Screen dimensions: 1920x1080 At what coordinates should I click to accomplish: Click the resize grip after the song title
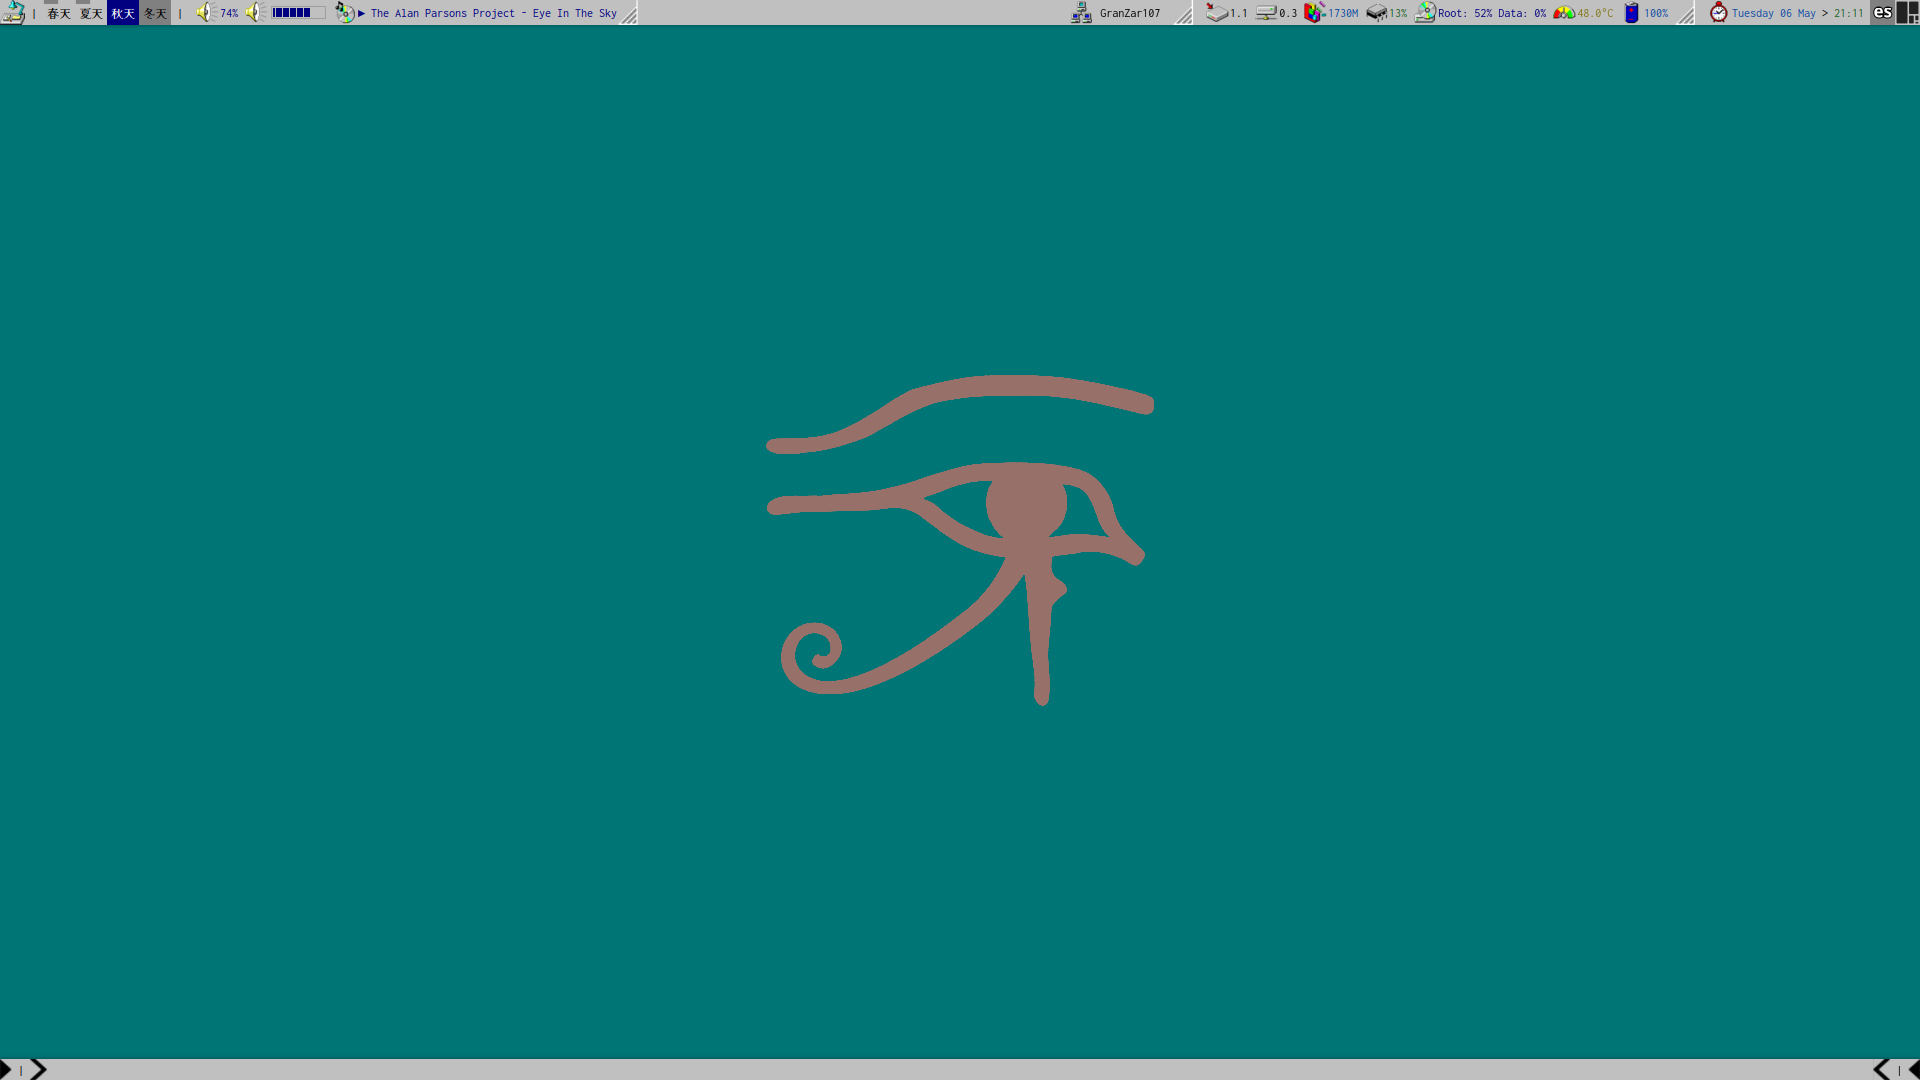click(629, 14)
